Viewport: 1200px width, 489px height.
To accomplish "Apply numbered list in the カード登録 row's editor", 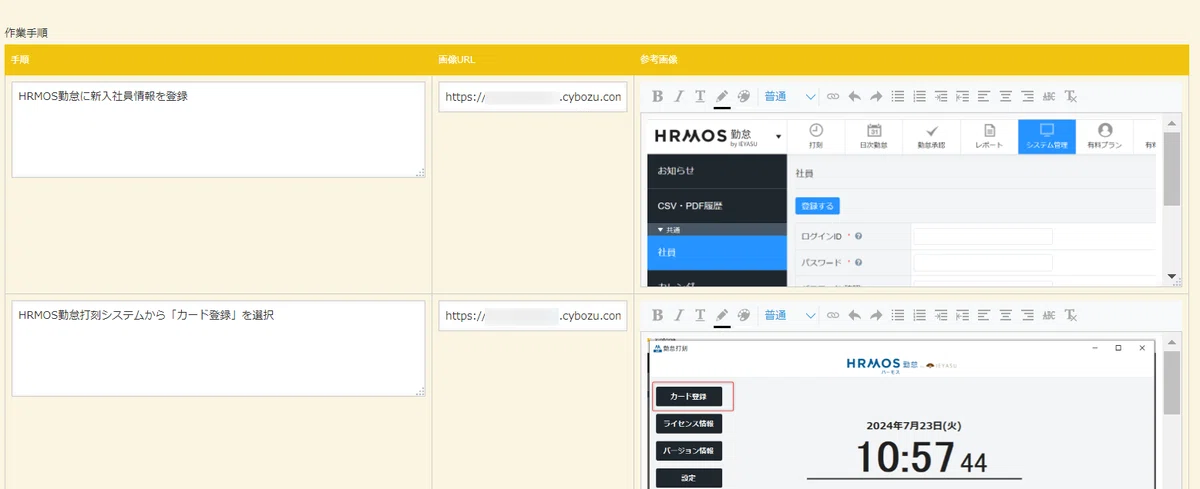I will (x=920, y=315).
